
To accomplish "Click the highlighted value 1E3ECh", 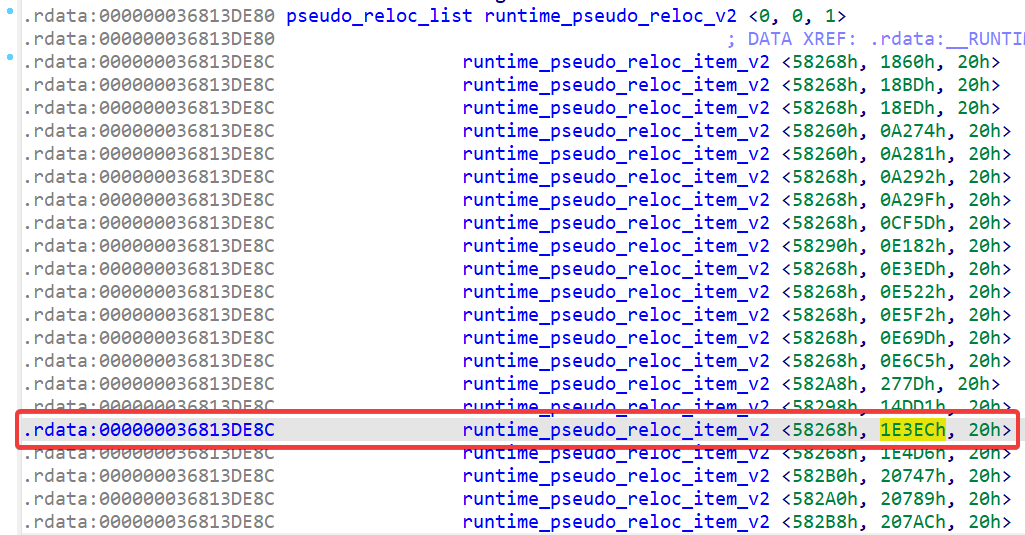I will point(913,430).
